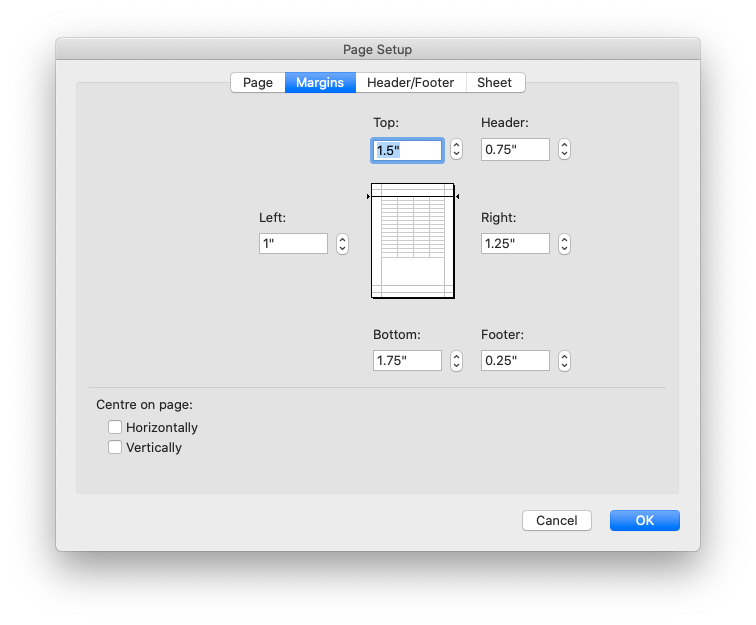This screenshot has width=756, height=625.
Task: Confirm settings with the OK button
Action: click(644, 520)
